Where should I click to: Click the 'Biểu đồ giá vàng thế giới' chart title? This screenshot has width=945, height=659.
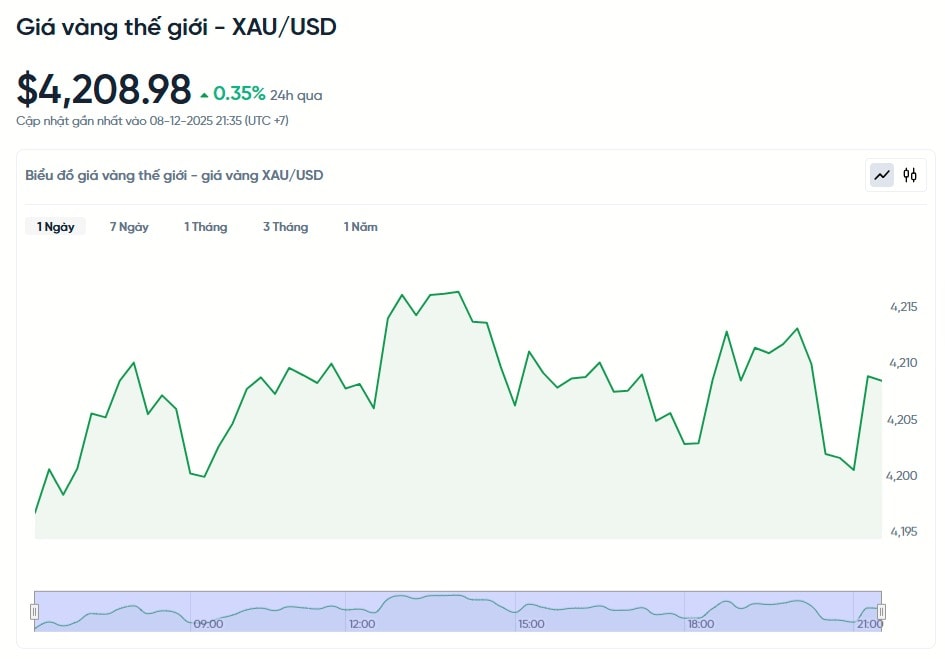point(174,175)
